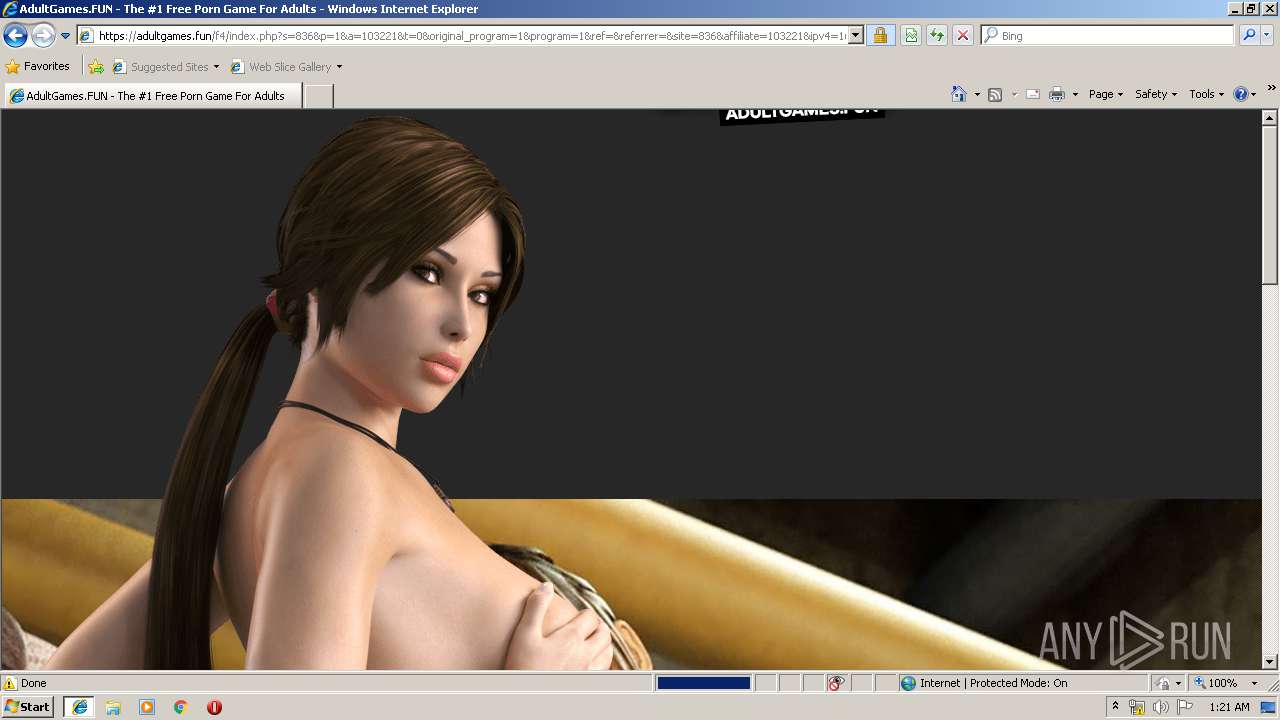Click the search magnifier button

pyautogui.click(x=1248, y=36)
